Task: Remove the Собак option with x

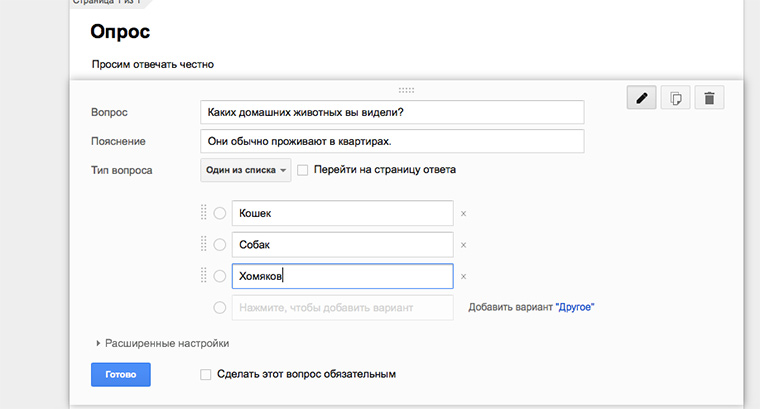Action: pos(463,245)
